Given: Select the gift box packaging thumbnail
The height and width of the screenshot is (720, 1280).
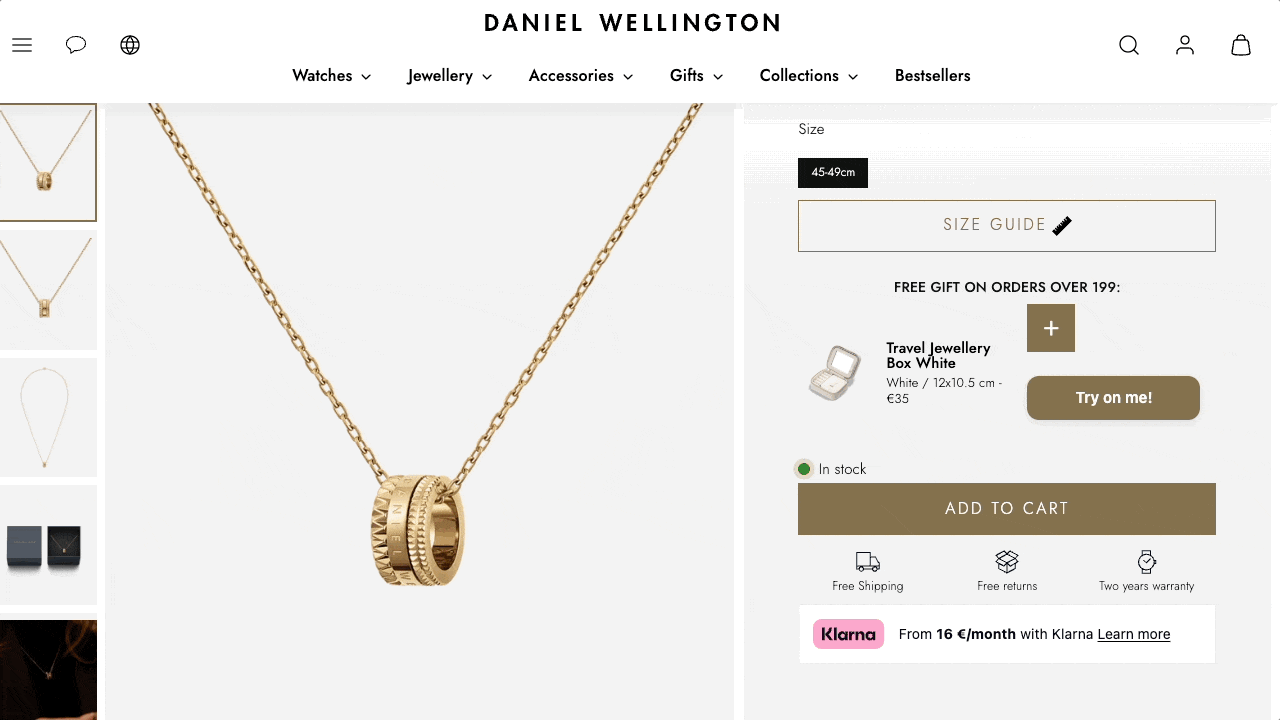Looking at the screenshot, I should coord(48,546).
